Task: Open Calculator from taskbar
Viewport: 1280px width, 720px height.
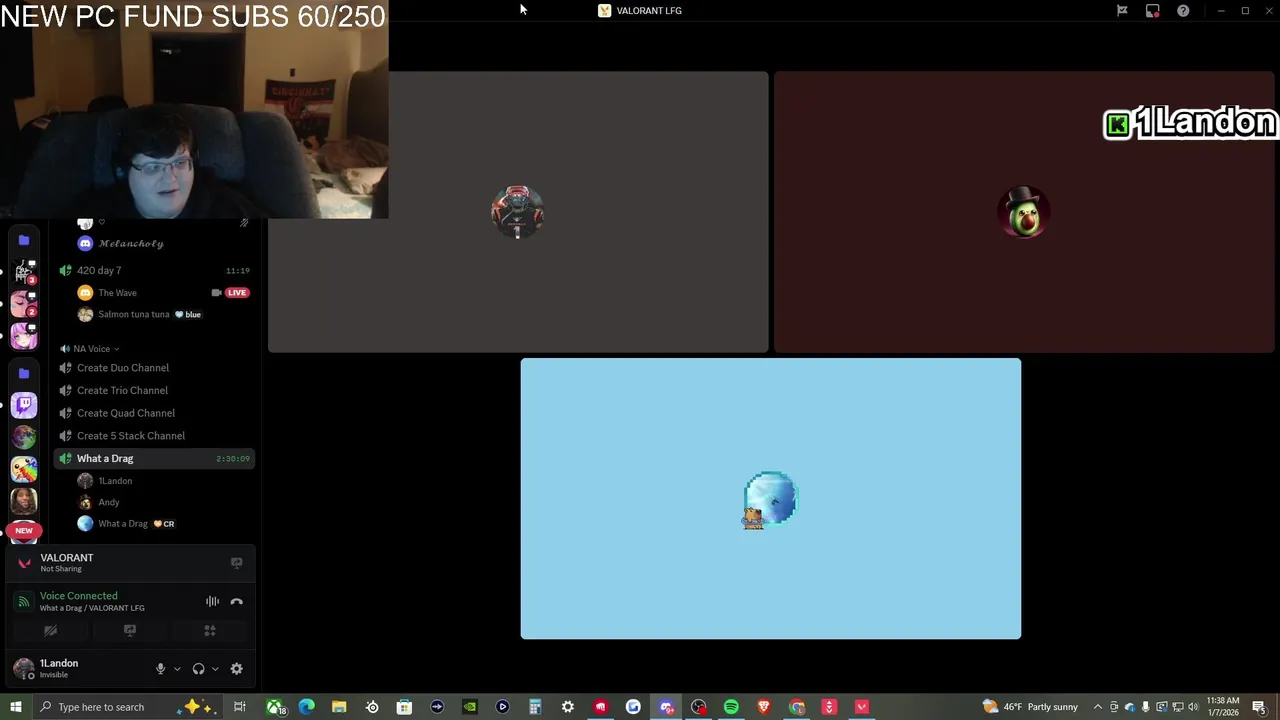Action: (535, 707)
